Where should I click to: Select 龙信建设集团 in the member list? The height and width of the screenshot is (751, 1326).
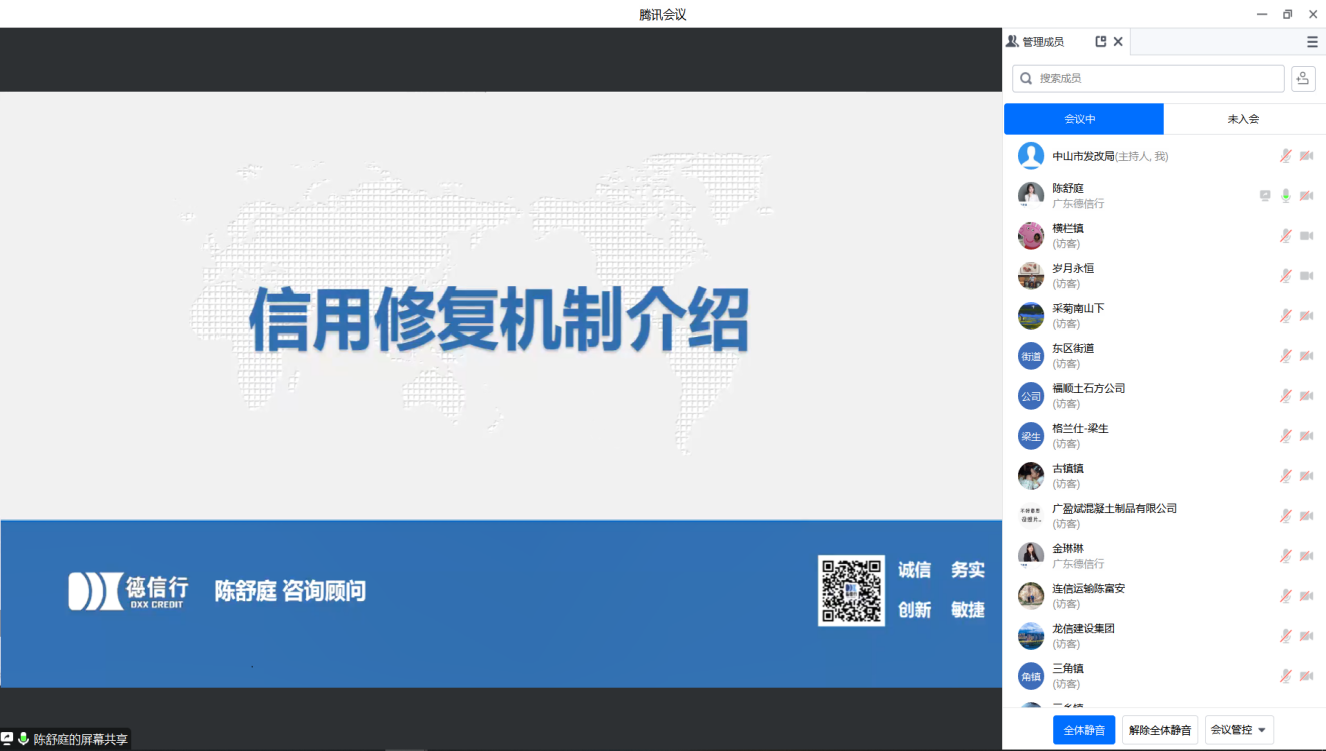coord(1083,629)
